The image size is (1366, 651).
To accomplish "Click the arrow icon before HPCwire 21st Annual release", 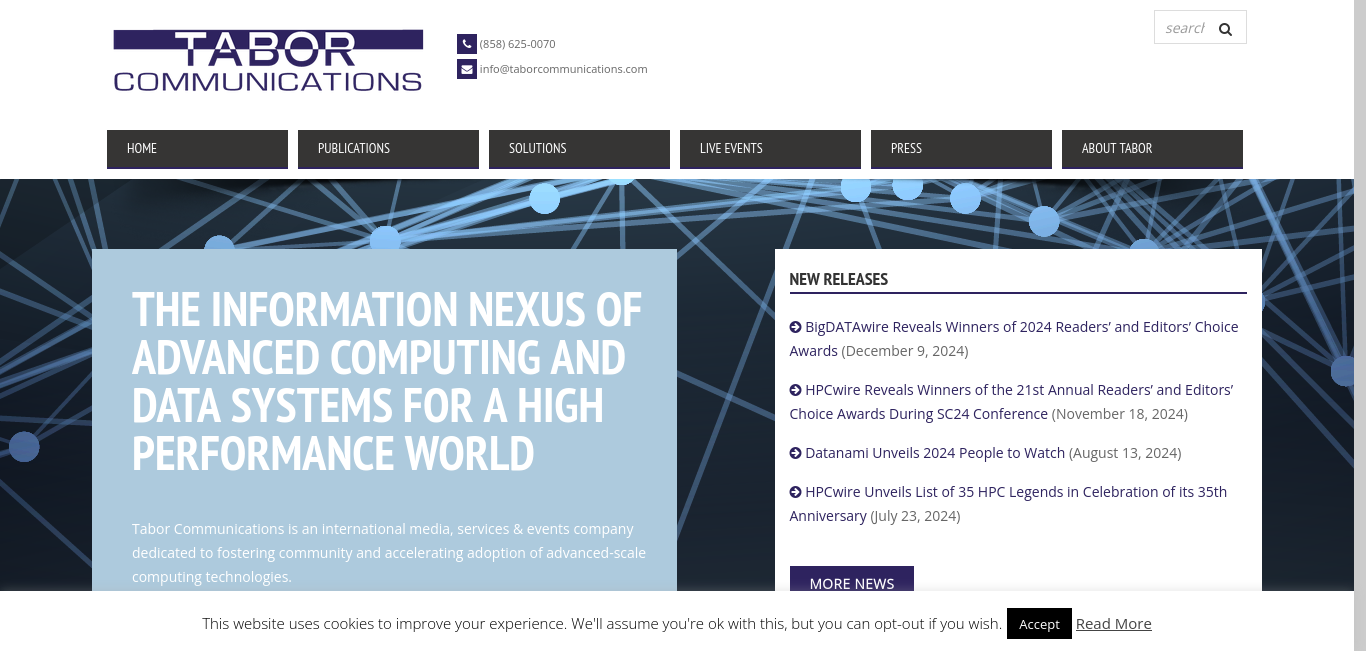I will click(795, 390).
